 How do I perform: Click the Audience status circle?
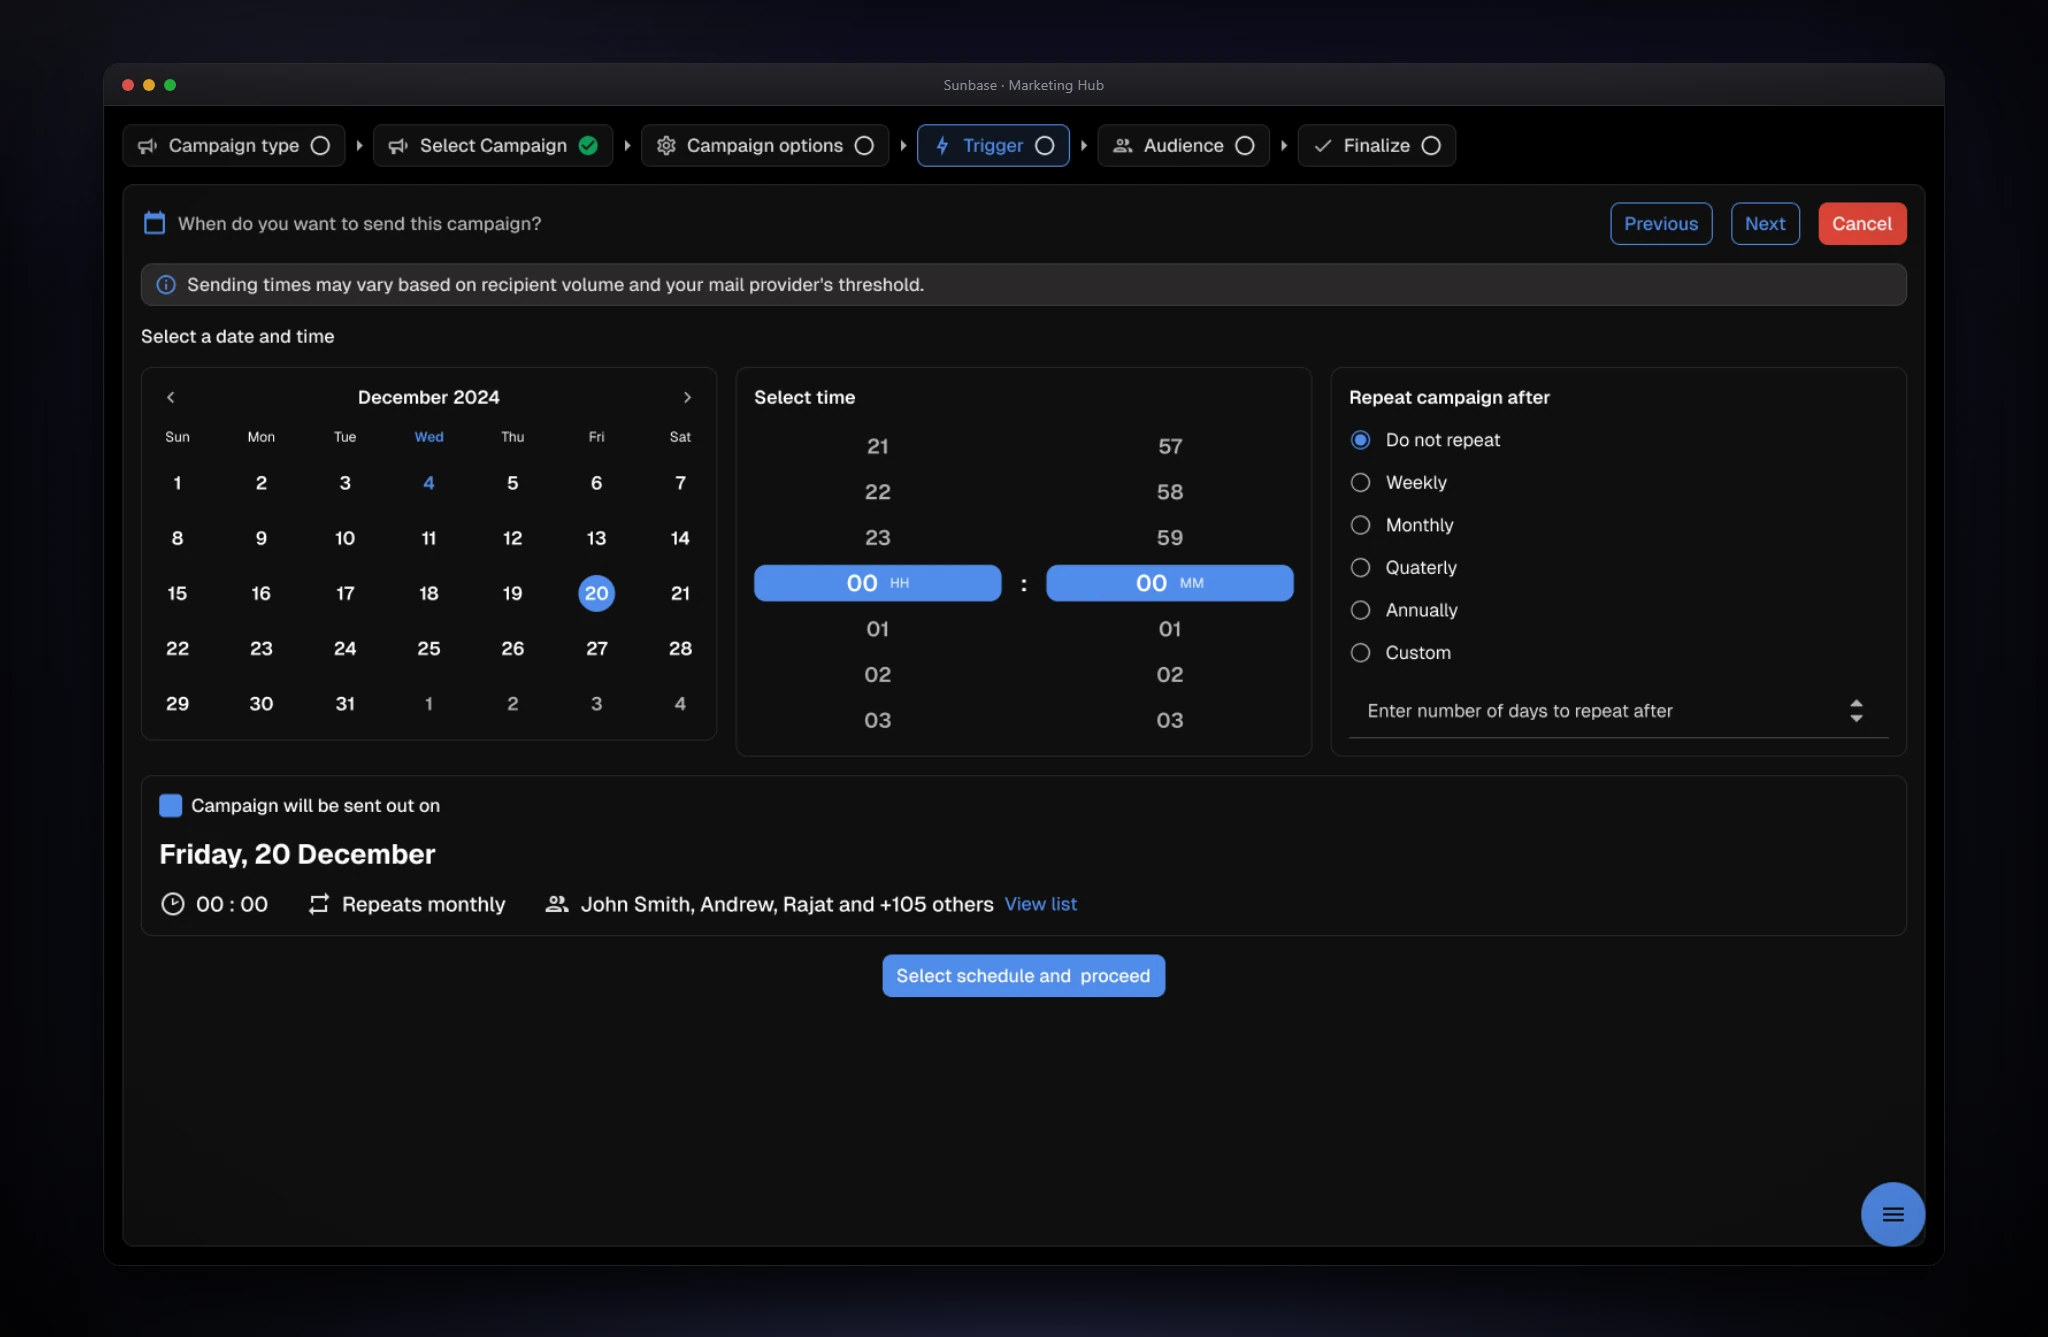coord(1245,146)
